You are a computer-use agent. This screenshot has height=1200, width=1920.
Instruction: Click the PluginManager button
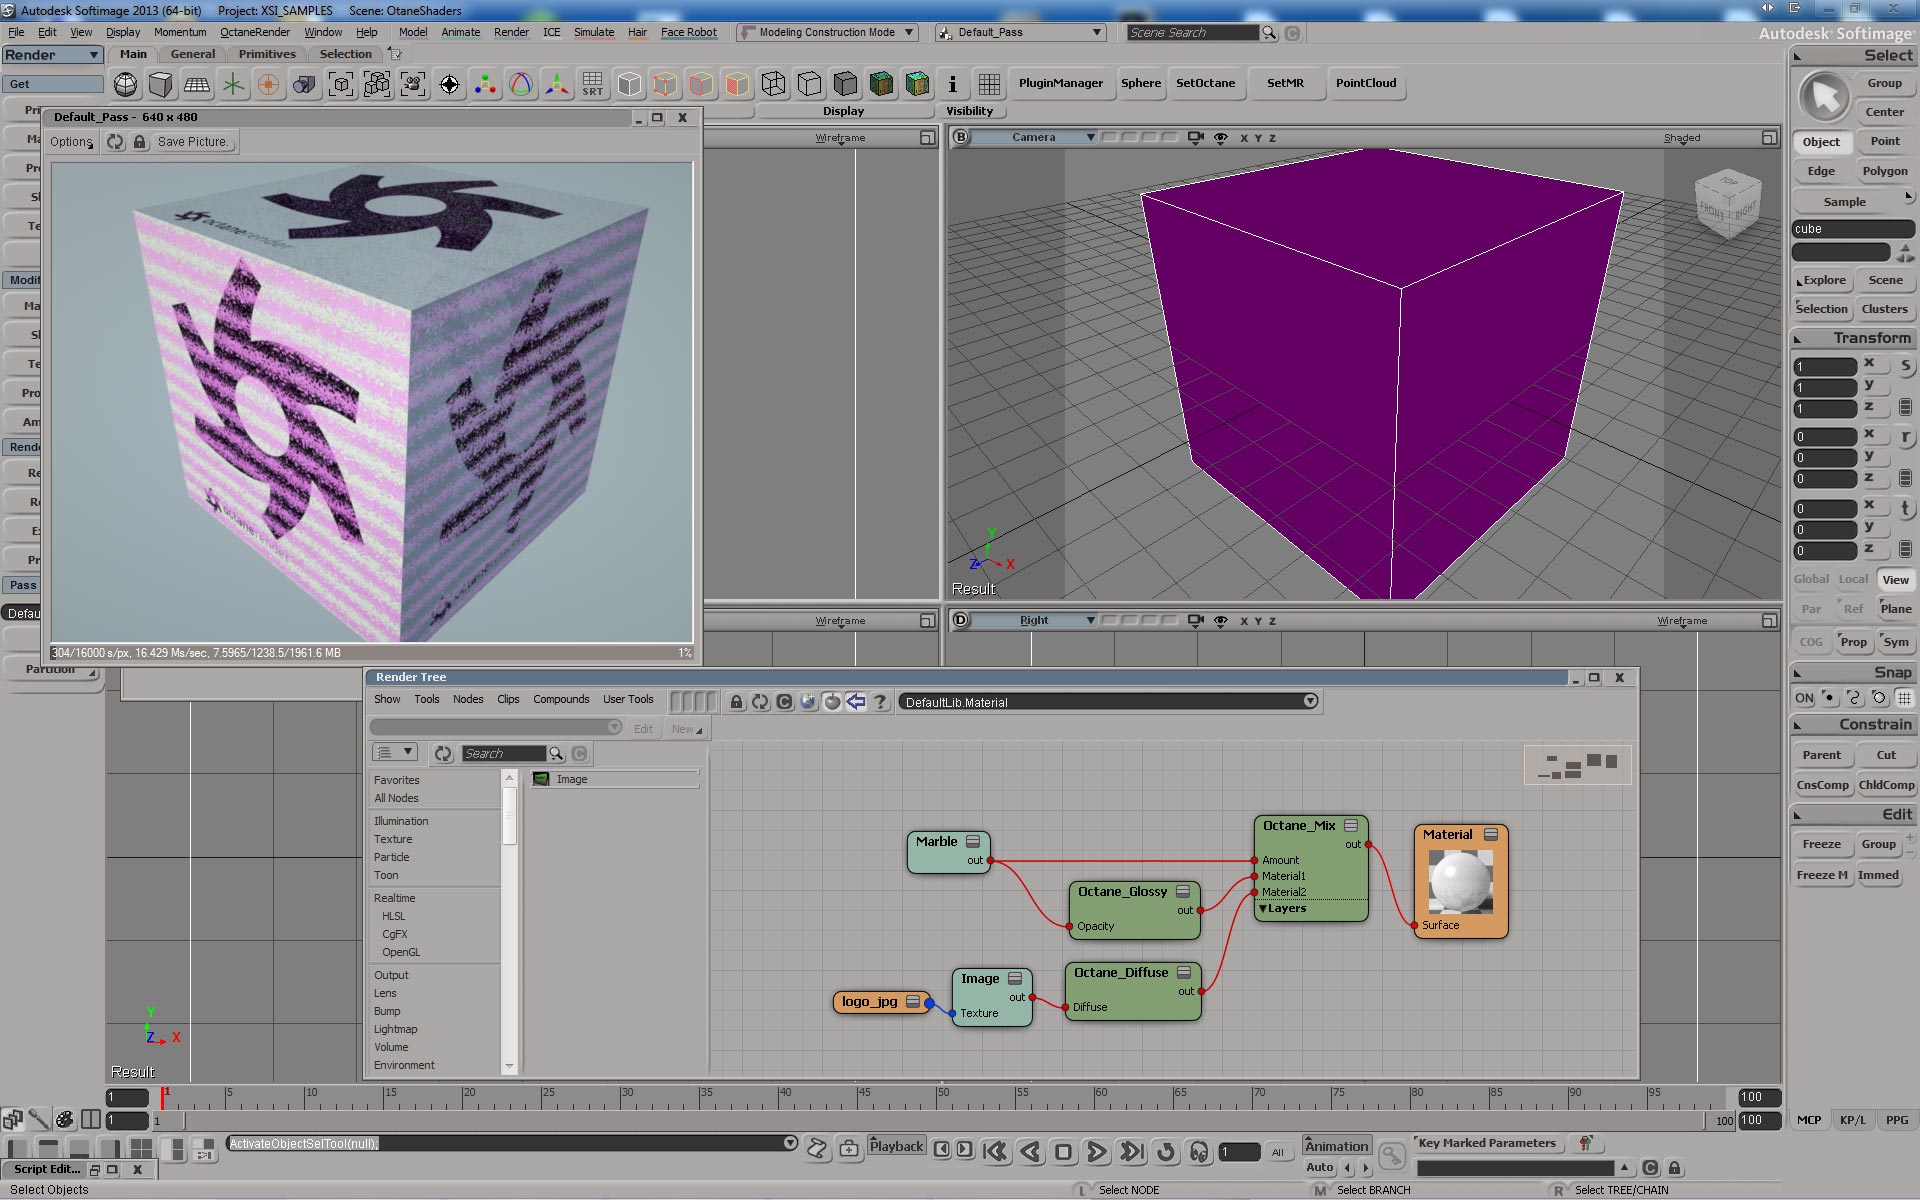pos(1060,83)
